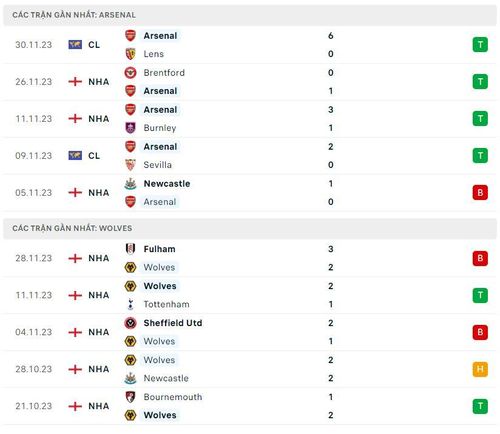This screenshot has height=434, width=500.
Task: Click orange H badge for Wolves vs Newcastle
Action: tap(480, 369)
